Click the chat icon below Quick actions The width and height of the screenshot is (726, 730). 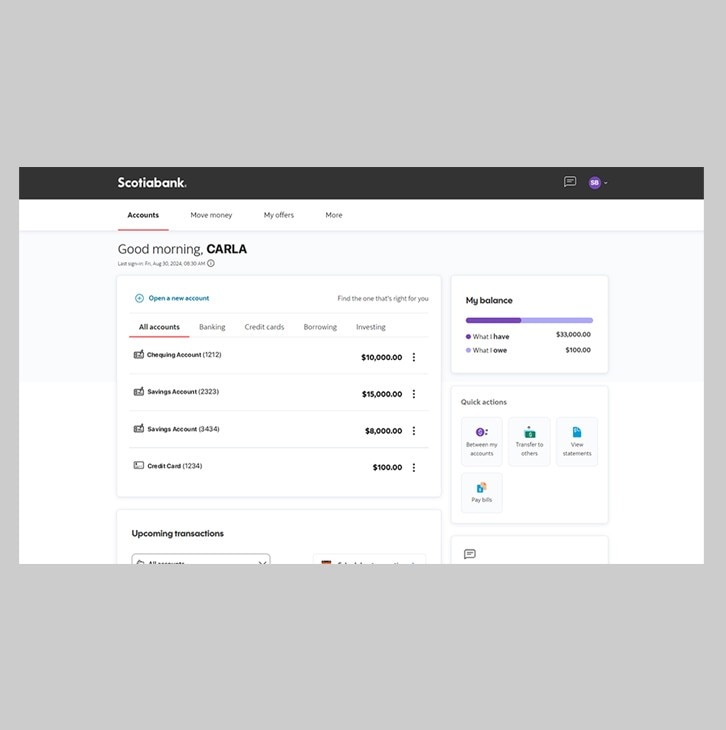(469, 554)
